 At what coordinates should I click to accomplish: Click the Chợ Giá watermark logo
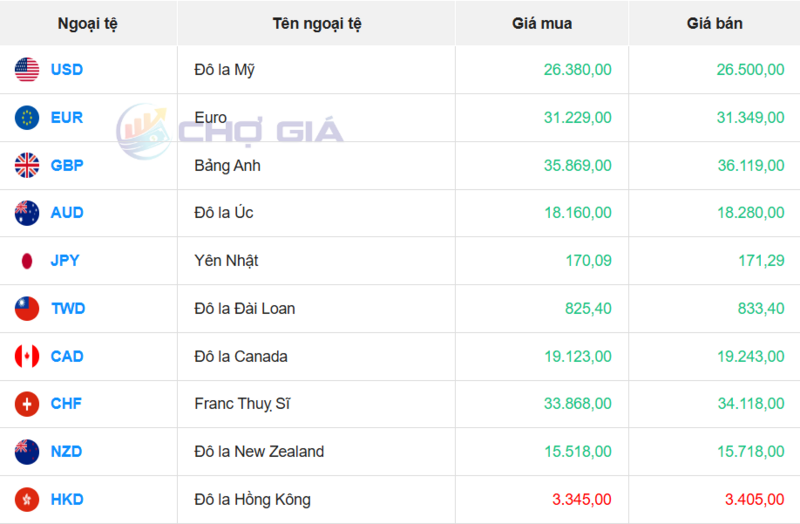tap(230, 130)
